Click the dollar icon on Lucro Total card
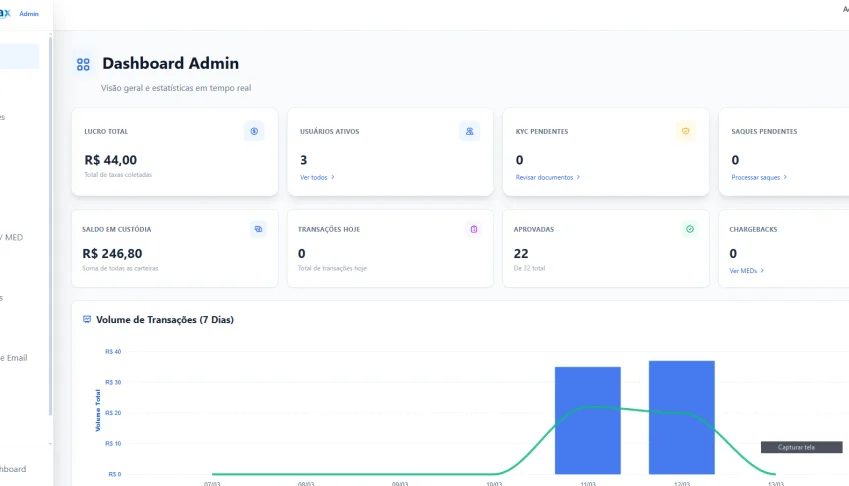849x486 pixels. (254, 132)
